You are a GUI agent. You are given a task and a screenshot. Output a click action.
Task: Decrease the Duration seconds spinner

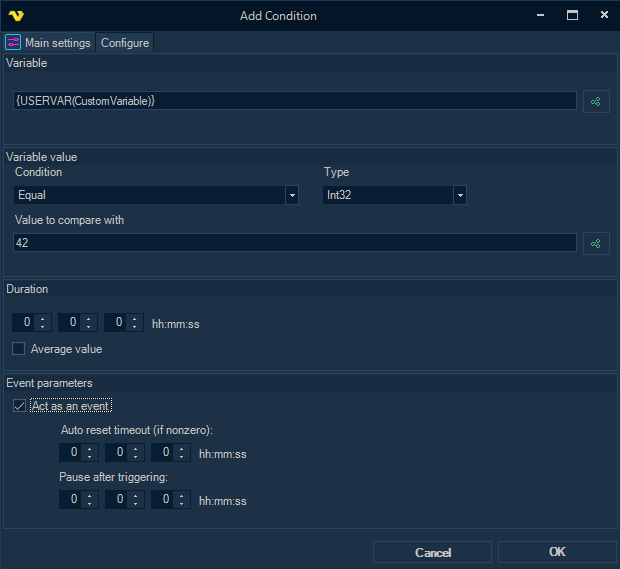click(135, 327)
